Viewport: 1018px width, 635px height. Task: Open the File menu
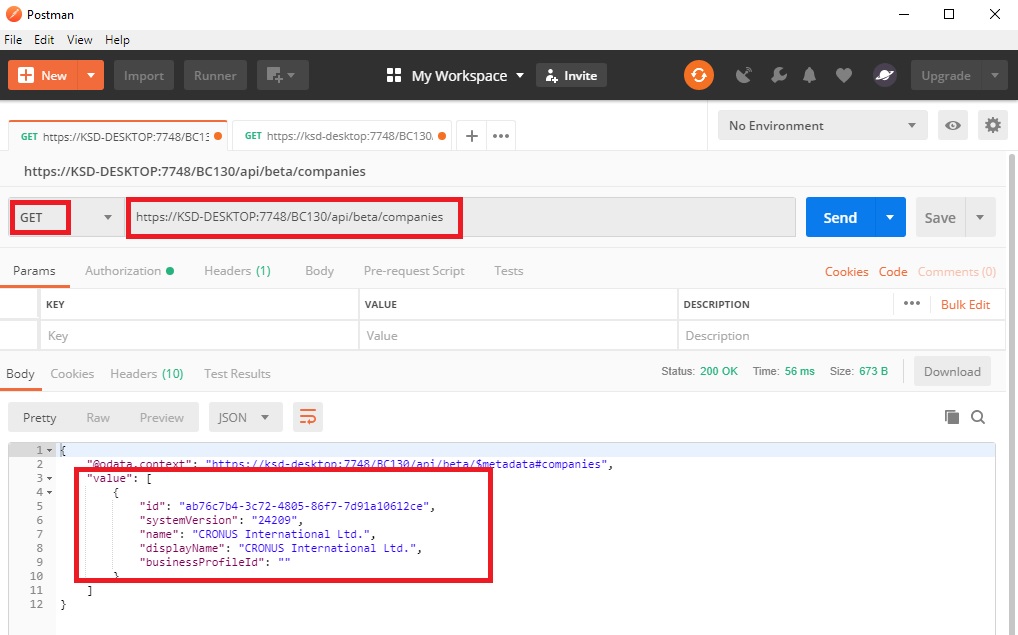(13, 40)
